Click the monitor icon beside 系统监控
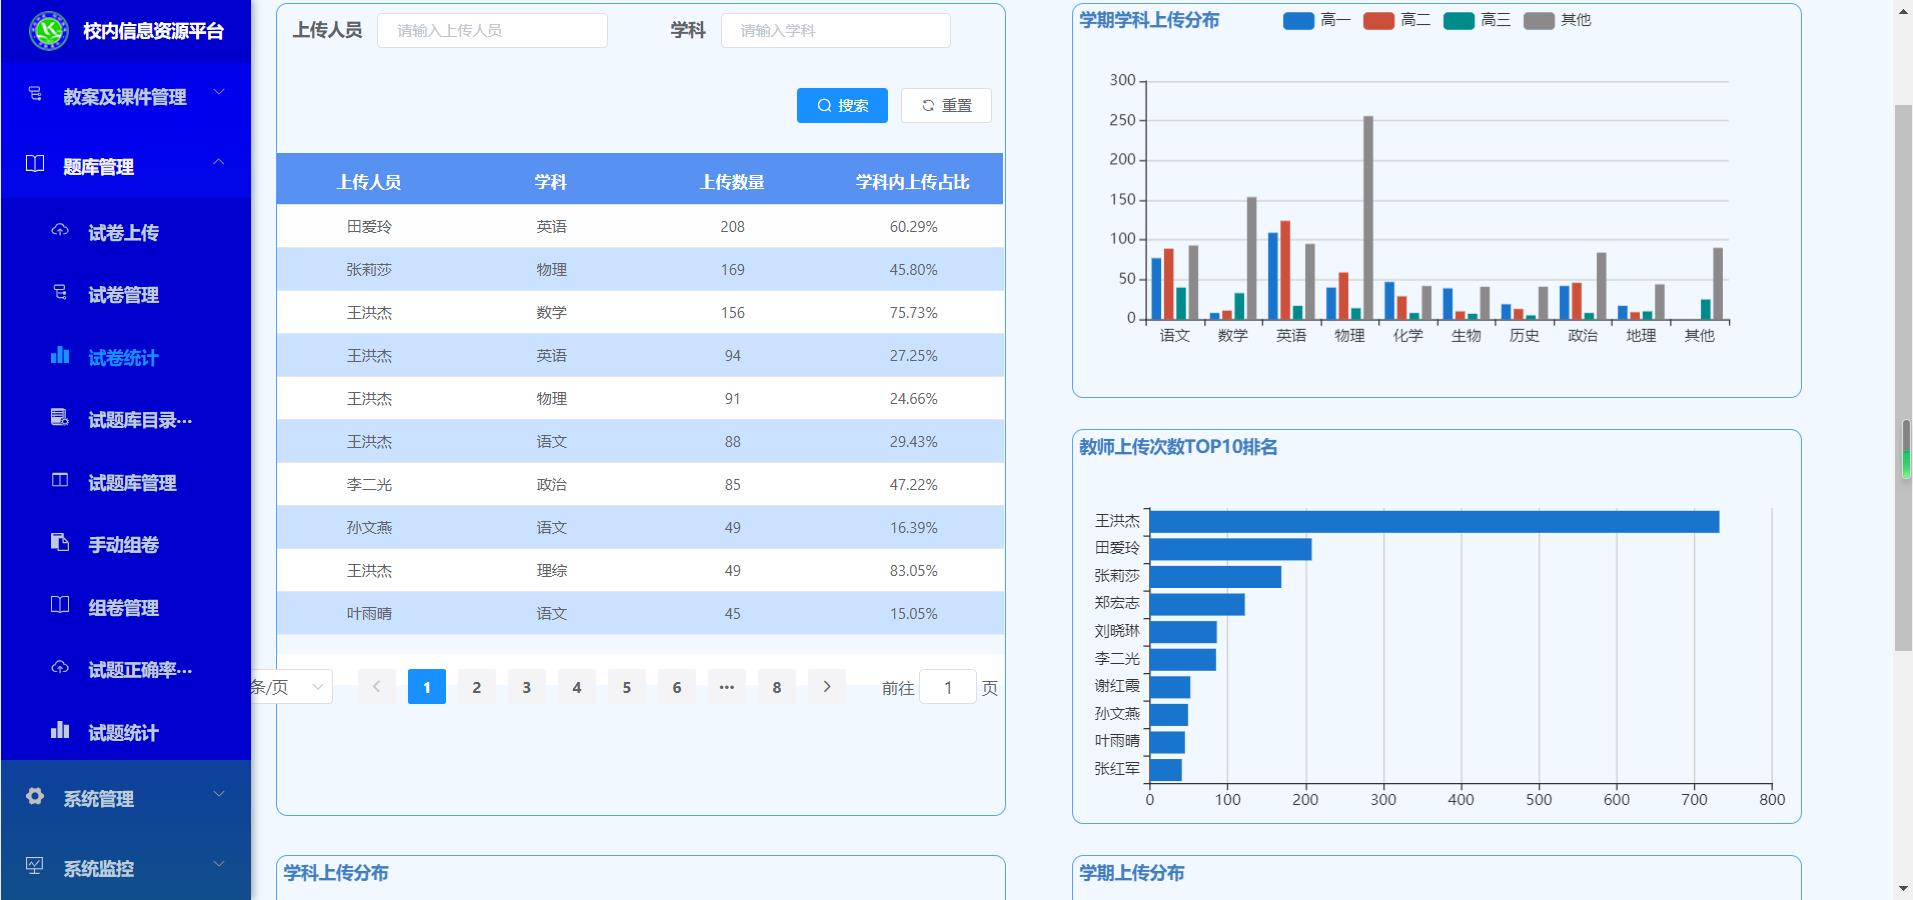This screenshot has width=1913, height=900. 35,867
